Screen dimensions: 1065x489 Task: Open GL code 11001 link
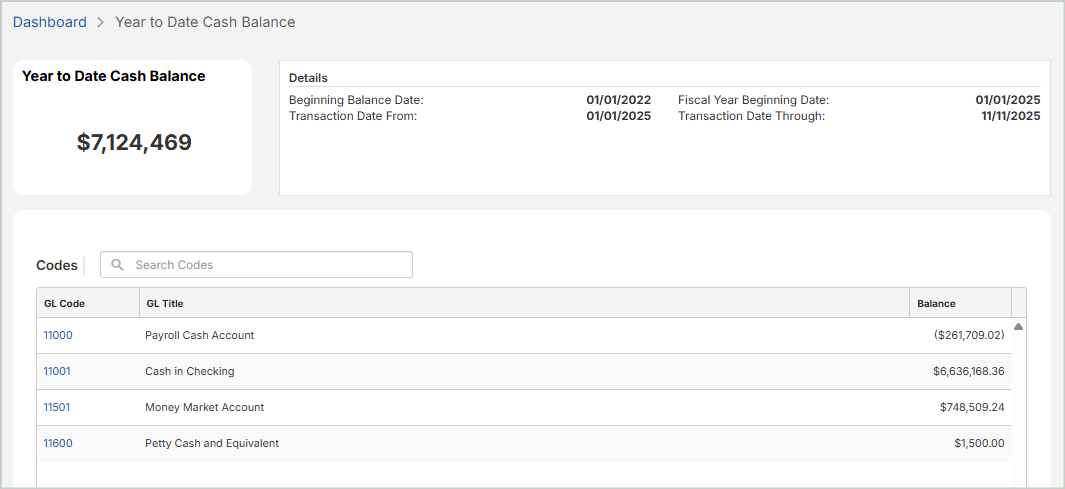click(57, 371)
